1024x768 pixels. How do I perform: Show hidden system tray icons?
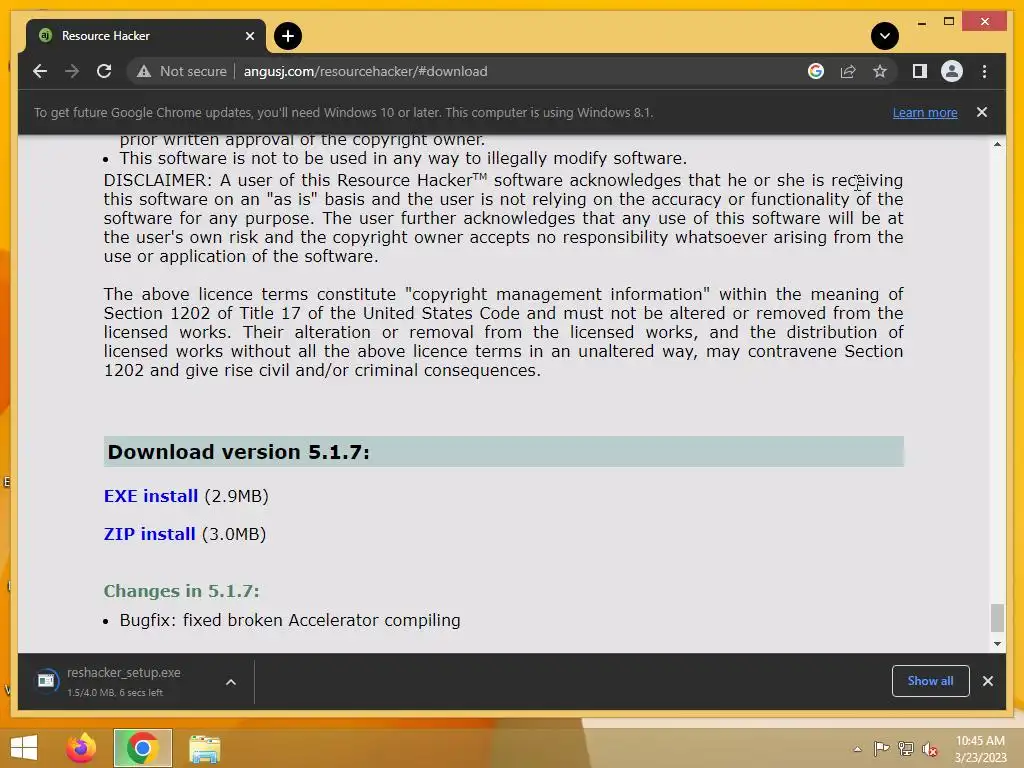coord(857,749)
